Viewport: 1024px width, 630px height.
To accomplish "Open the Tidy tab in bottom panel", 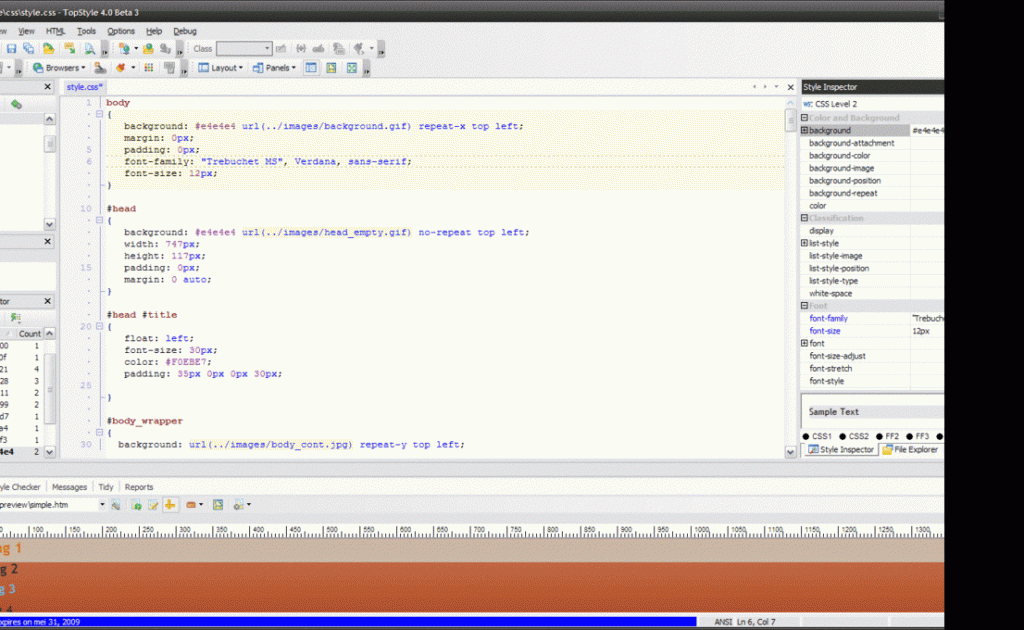I will click(105, 487).
